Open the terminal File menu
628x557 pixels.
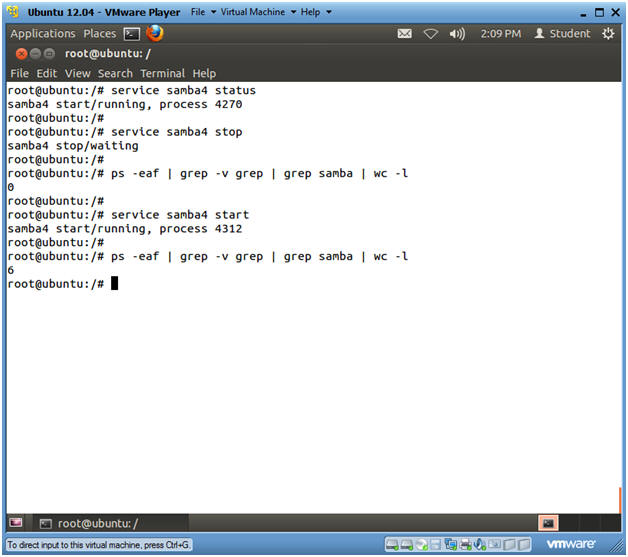20,74
